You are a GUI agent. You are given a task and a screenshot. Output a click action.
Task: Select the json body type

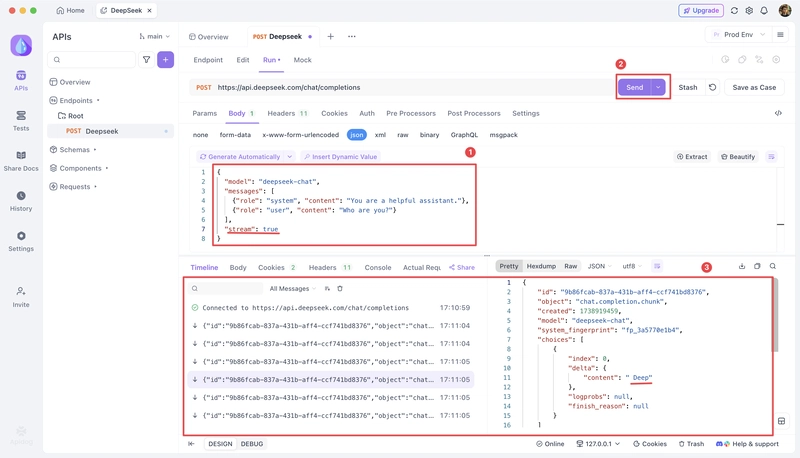(x=357, y=135)
